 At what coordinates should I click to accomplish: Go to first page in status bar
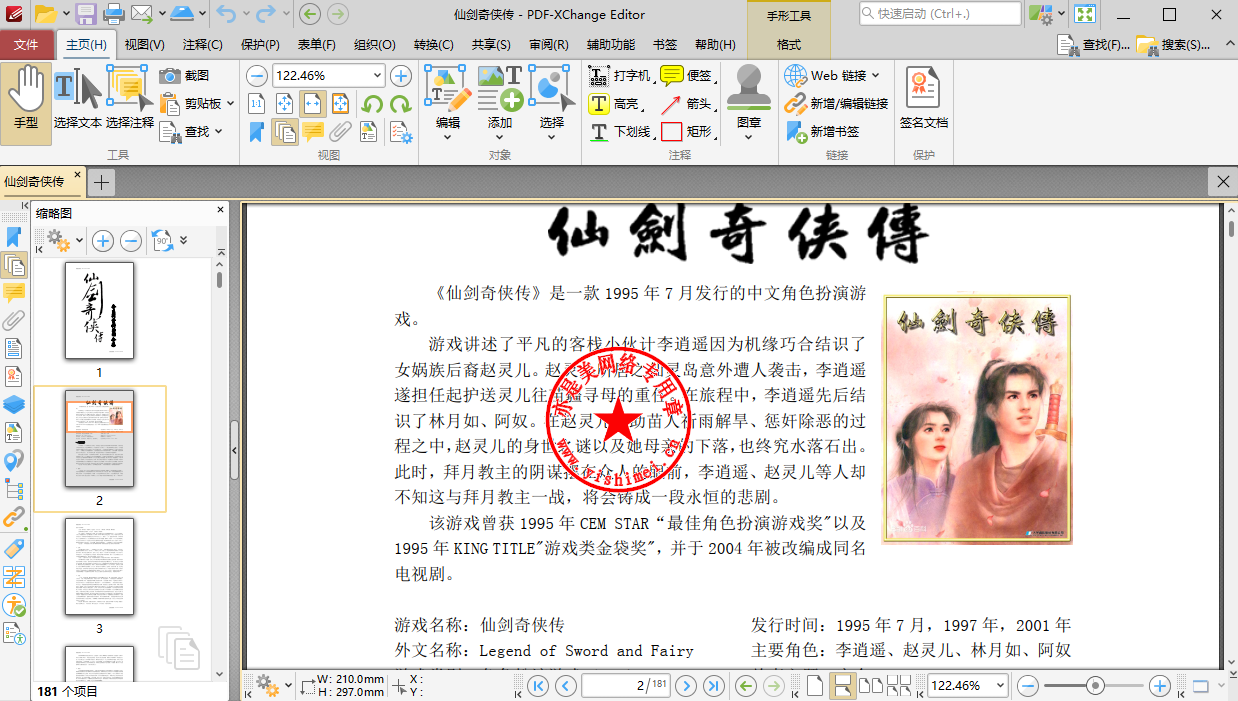(538, 686)
